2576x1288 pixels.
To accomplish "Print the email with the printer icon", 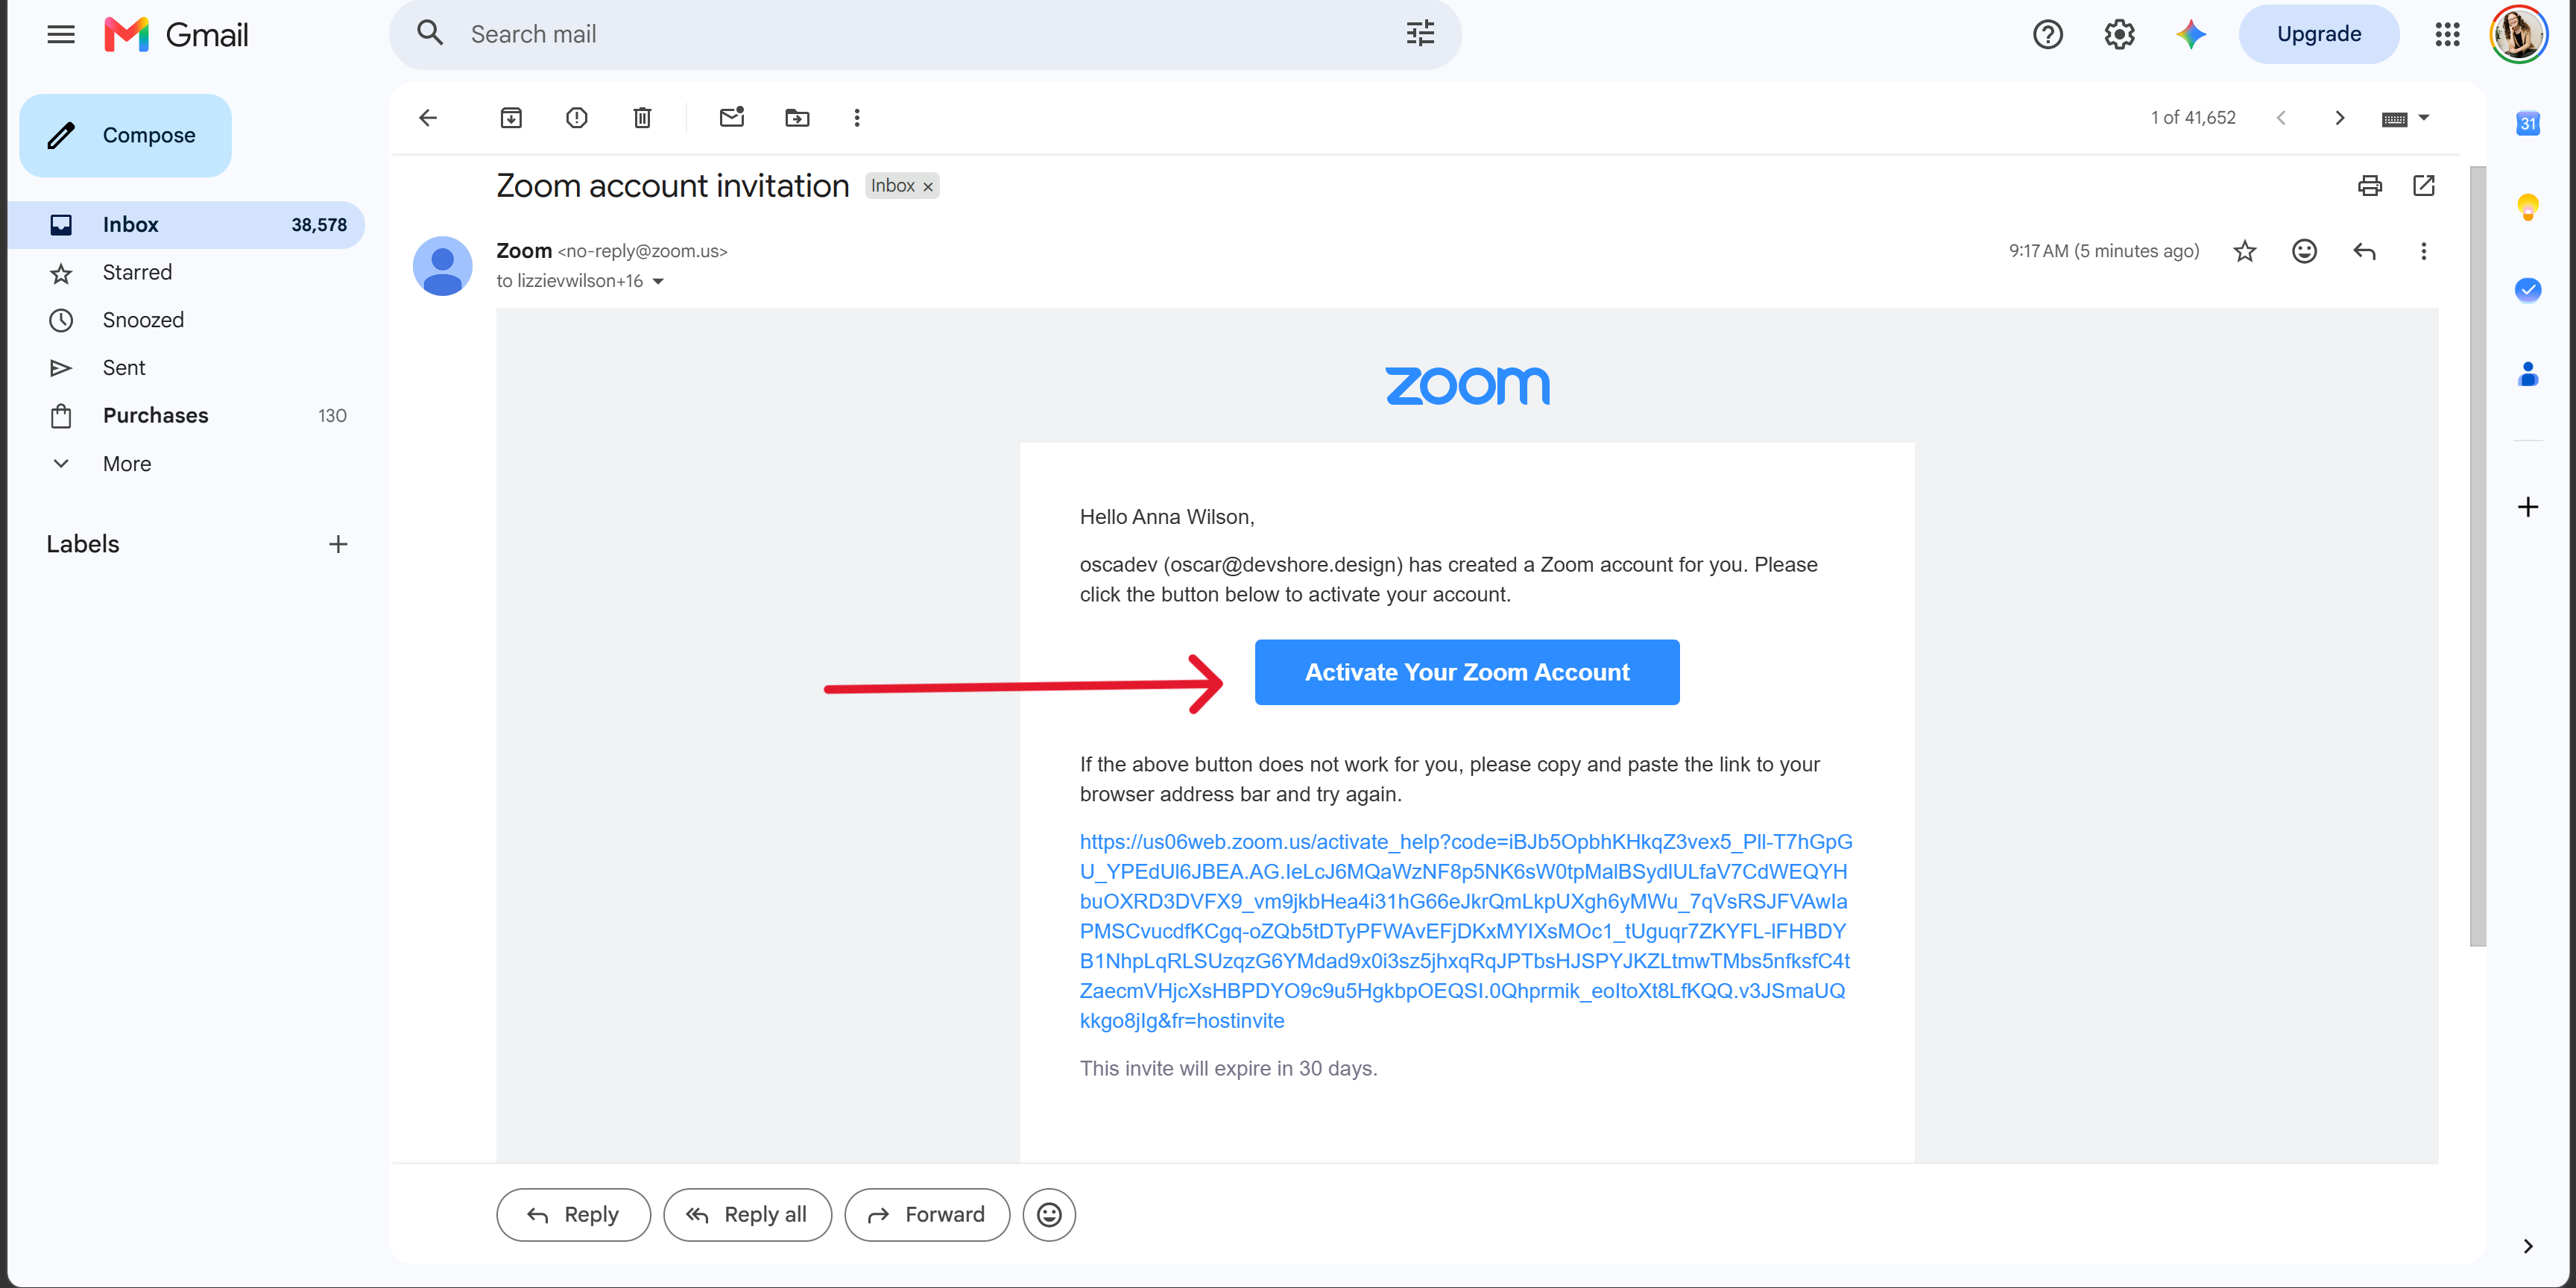I will tap(2369, 185).
